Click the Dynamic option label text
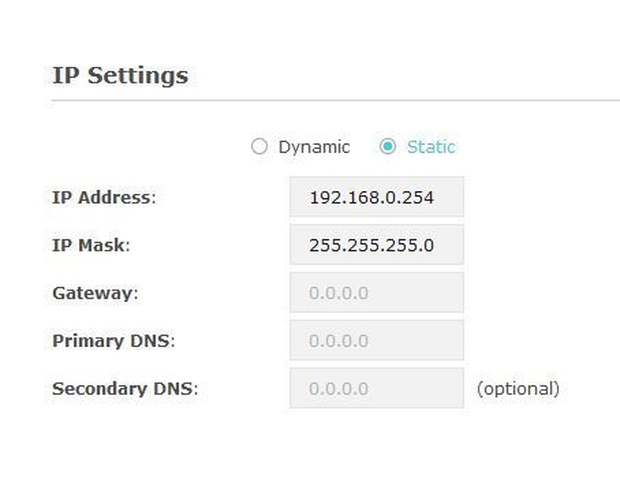 (314, 147)
